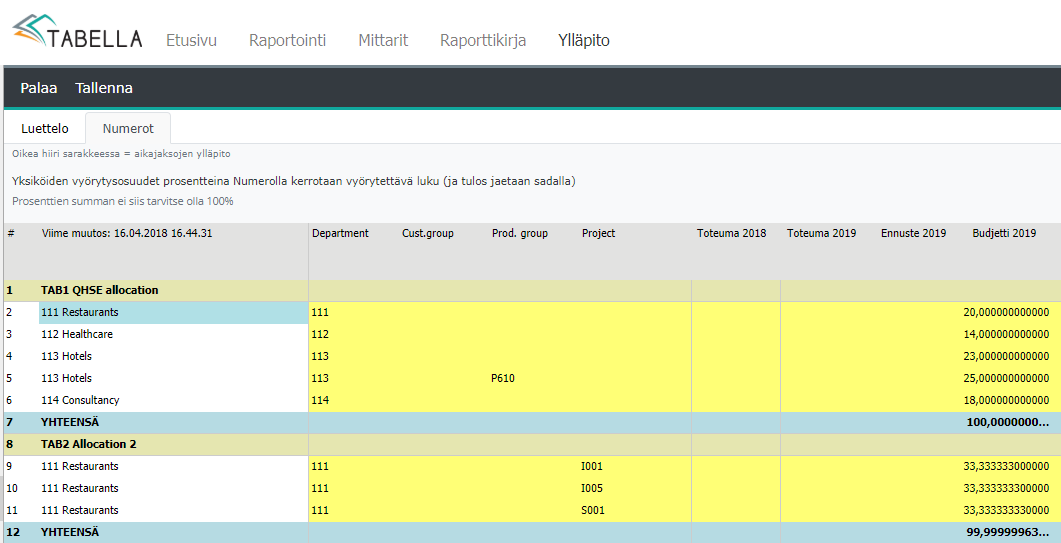The image size is (1061, 543).
Task: Open the Raportointi menu
Action: pyautogui.click(x=287, y=41)
